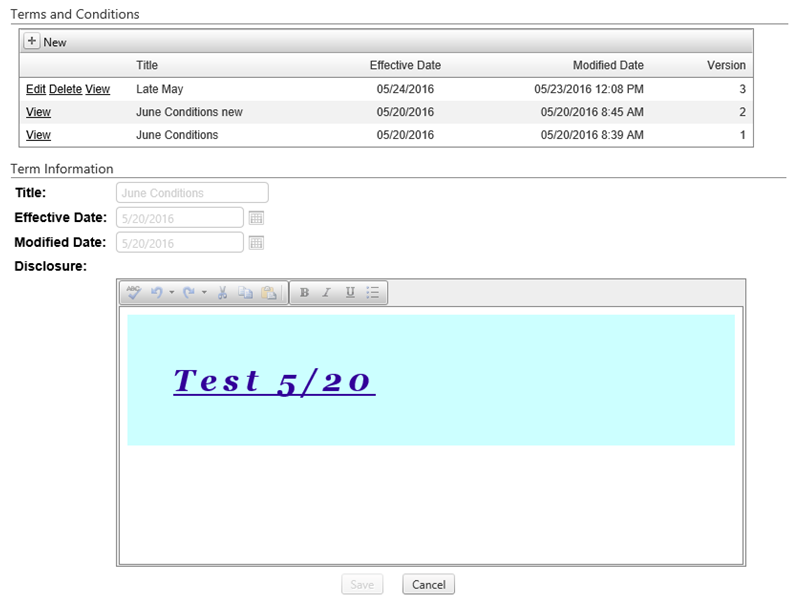
Task: Insert a bulleted list
Action: pos(373,293)
